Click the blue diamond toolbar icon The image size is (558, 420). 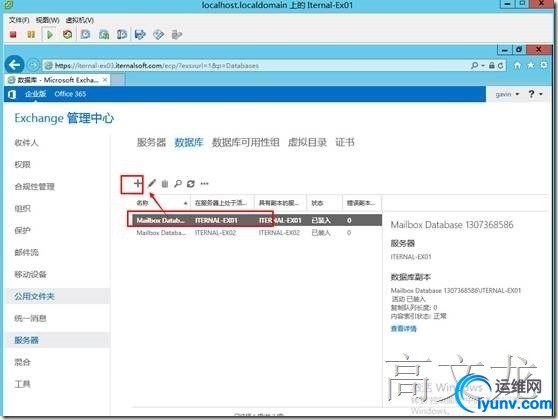158,35
